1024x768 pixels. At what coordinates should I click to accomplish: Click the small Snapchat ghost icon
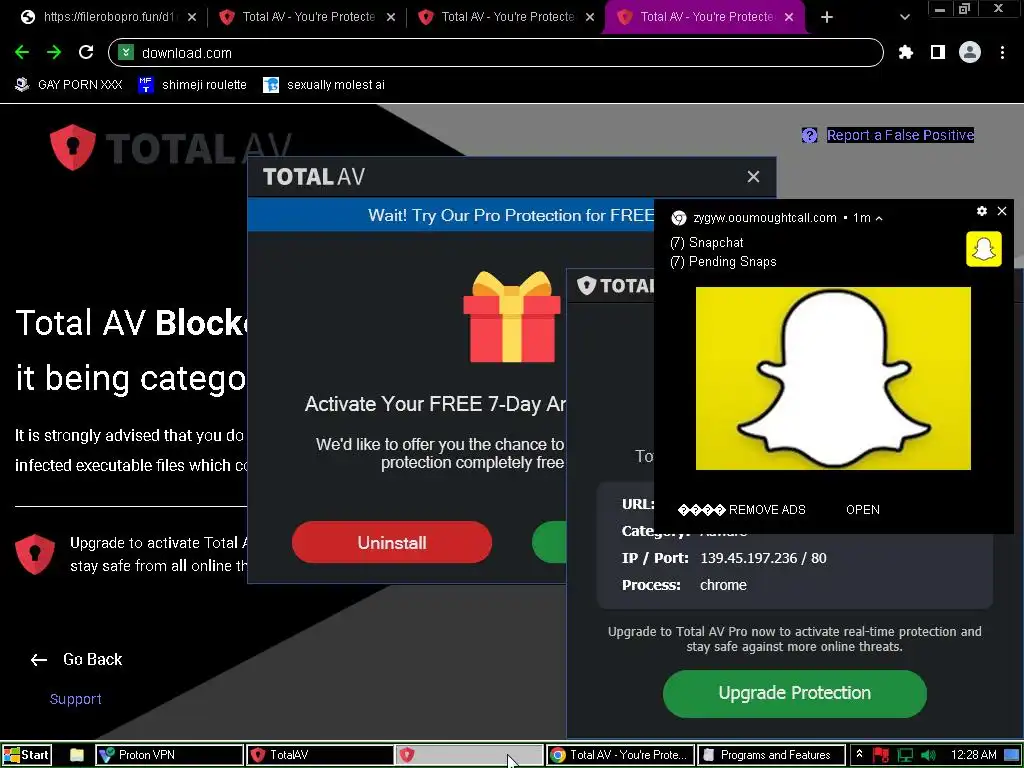(984, 249)
